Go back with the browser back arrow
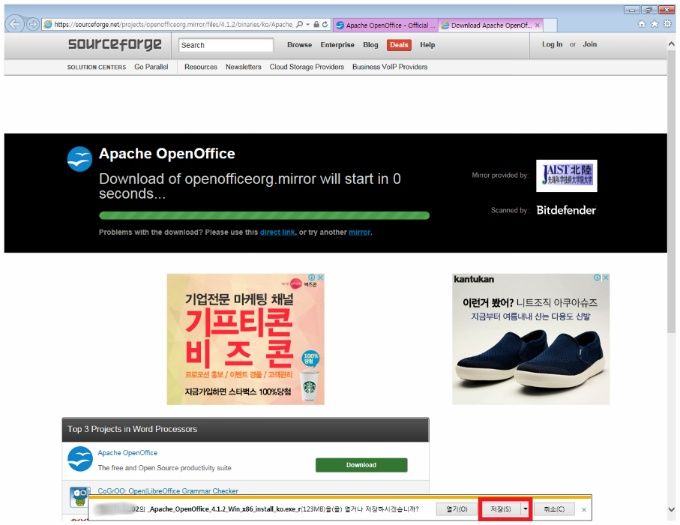The width and height of the screenshot is (680, 525). 14,24
